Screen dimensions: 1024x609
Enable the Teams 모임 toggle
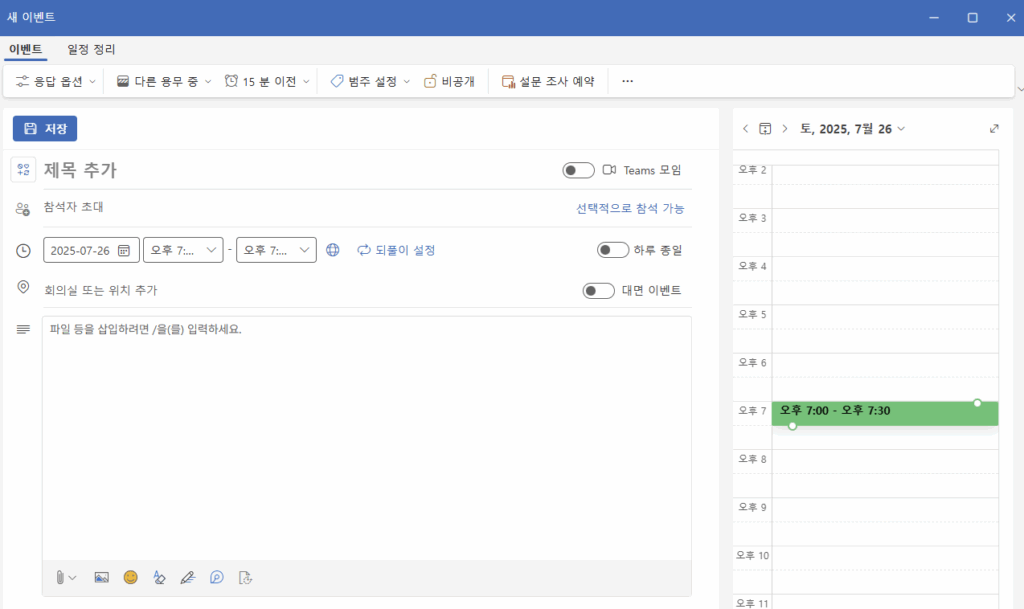[x=578, y=171]
